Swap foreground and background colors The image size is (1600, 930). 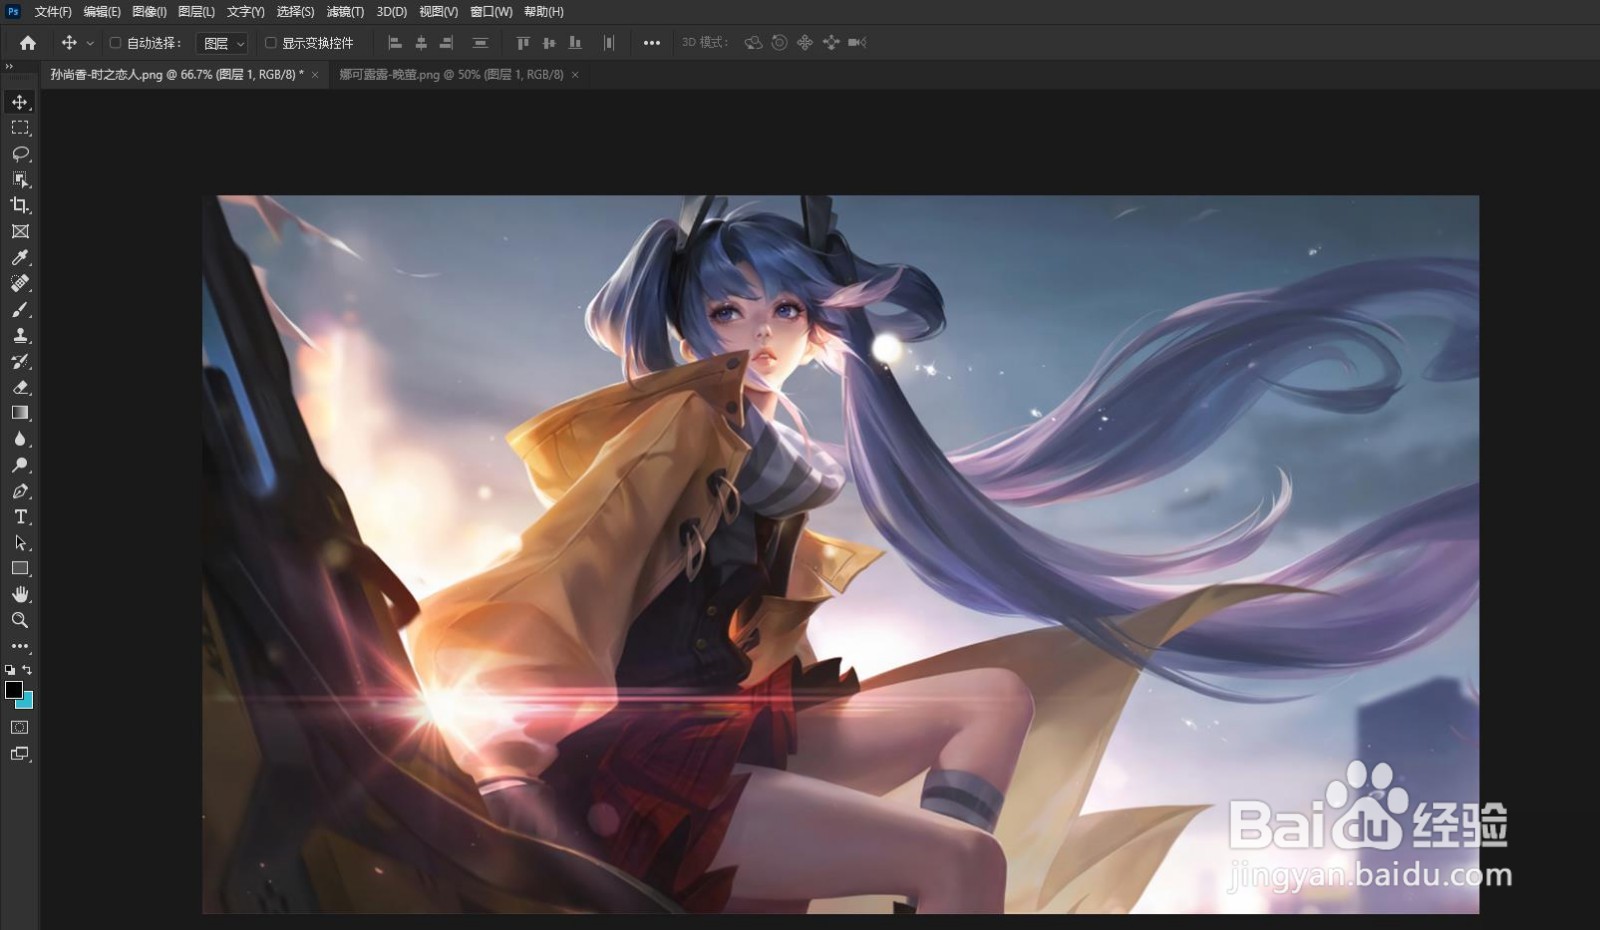pos(28,670)
